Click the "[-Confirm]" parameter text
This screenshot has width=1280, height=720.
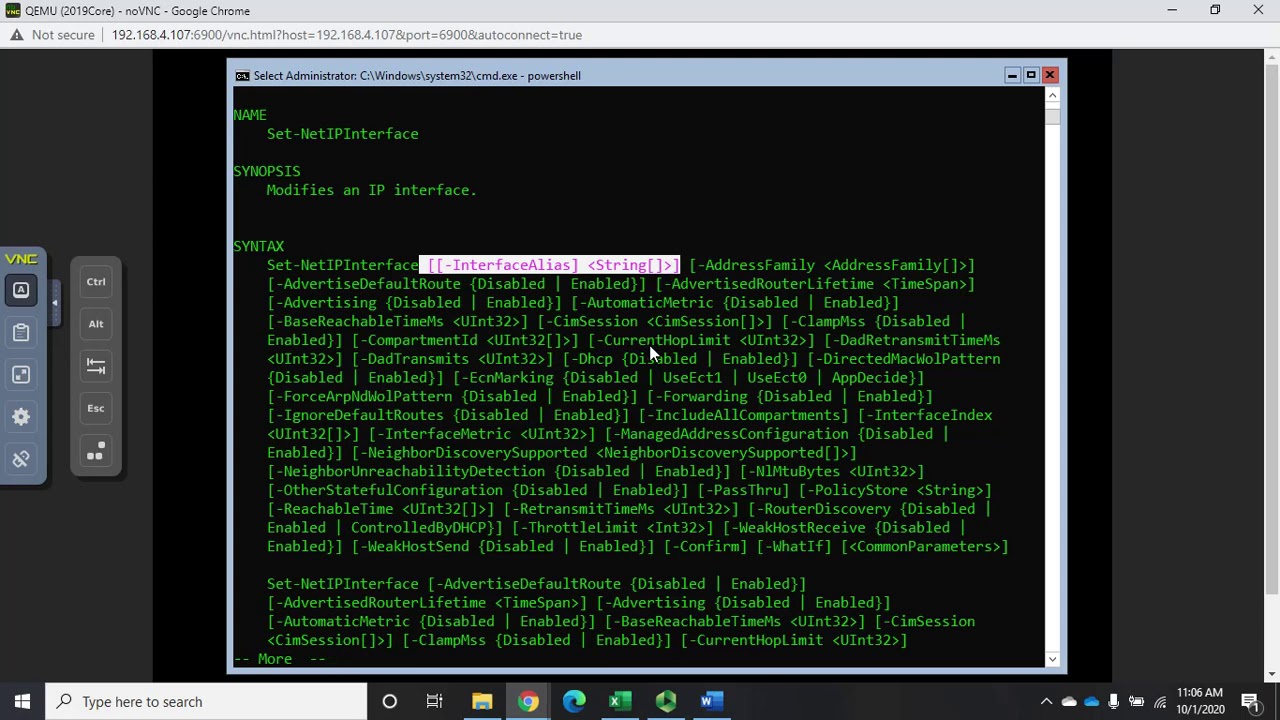pos(706,546)
